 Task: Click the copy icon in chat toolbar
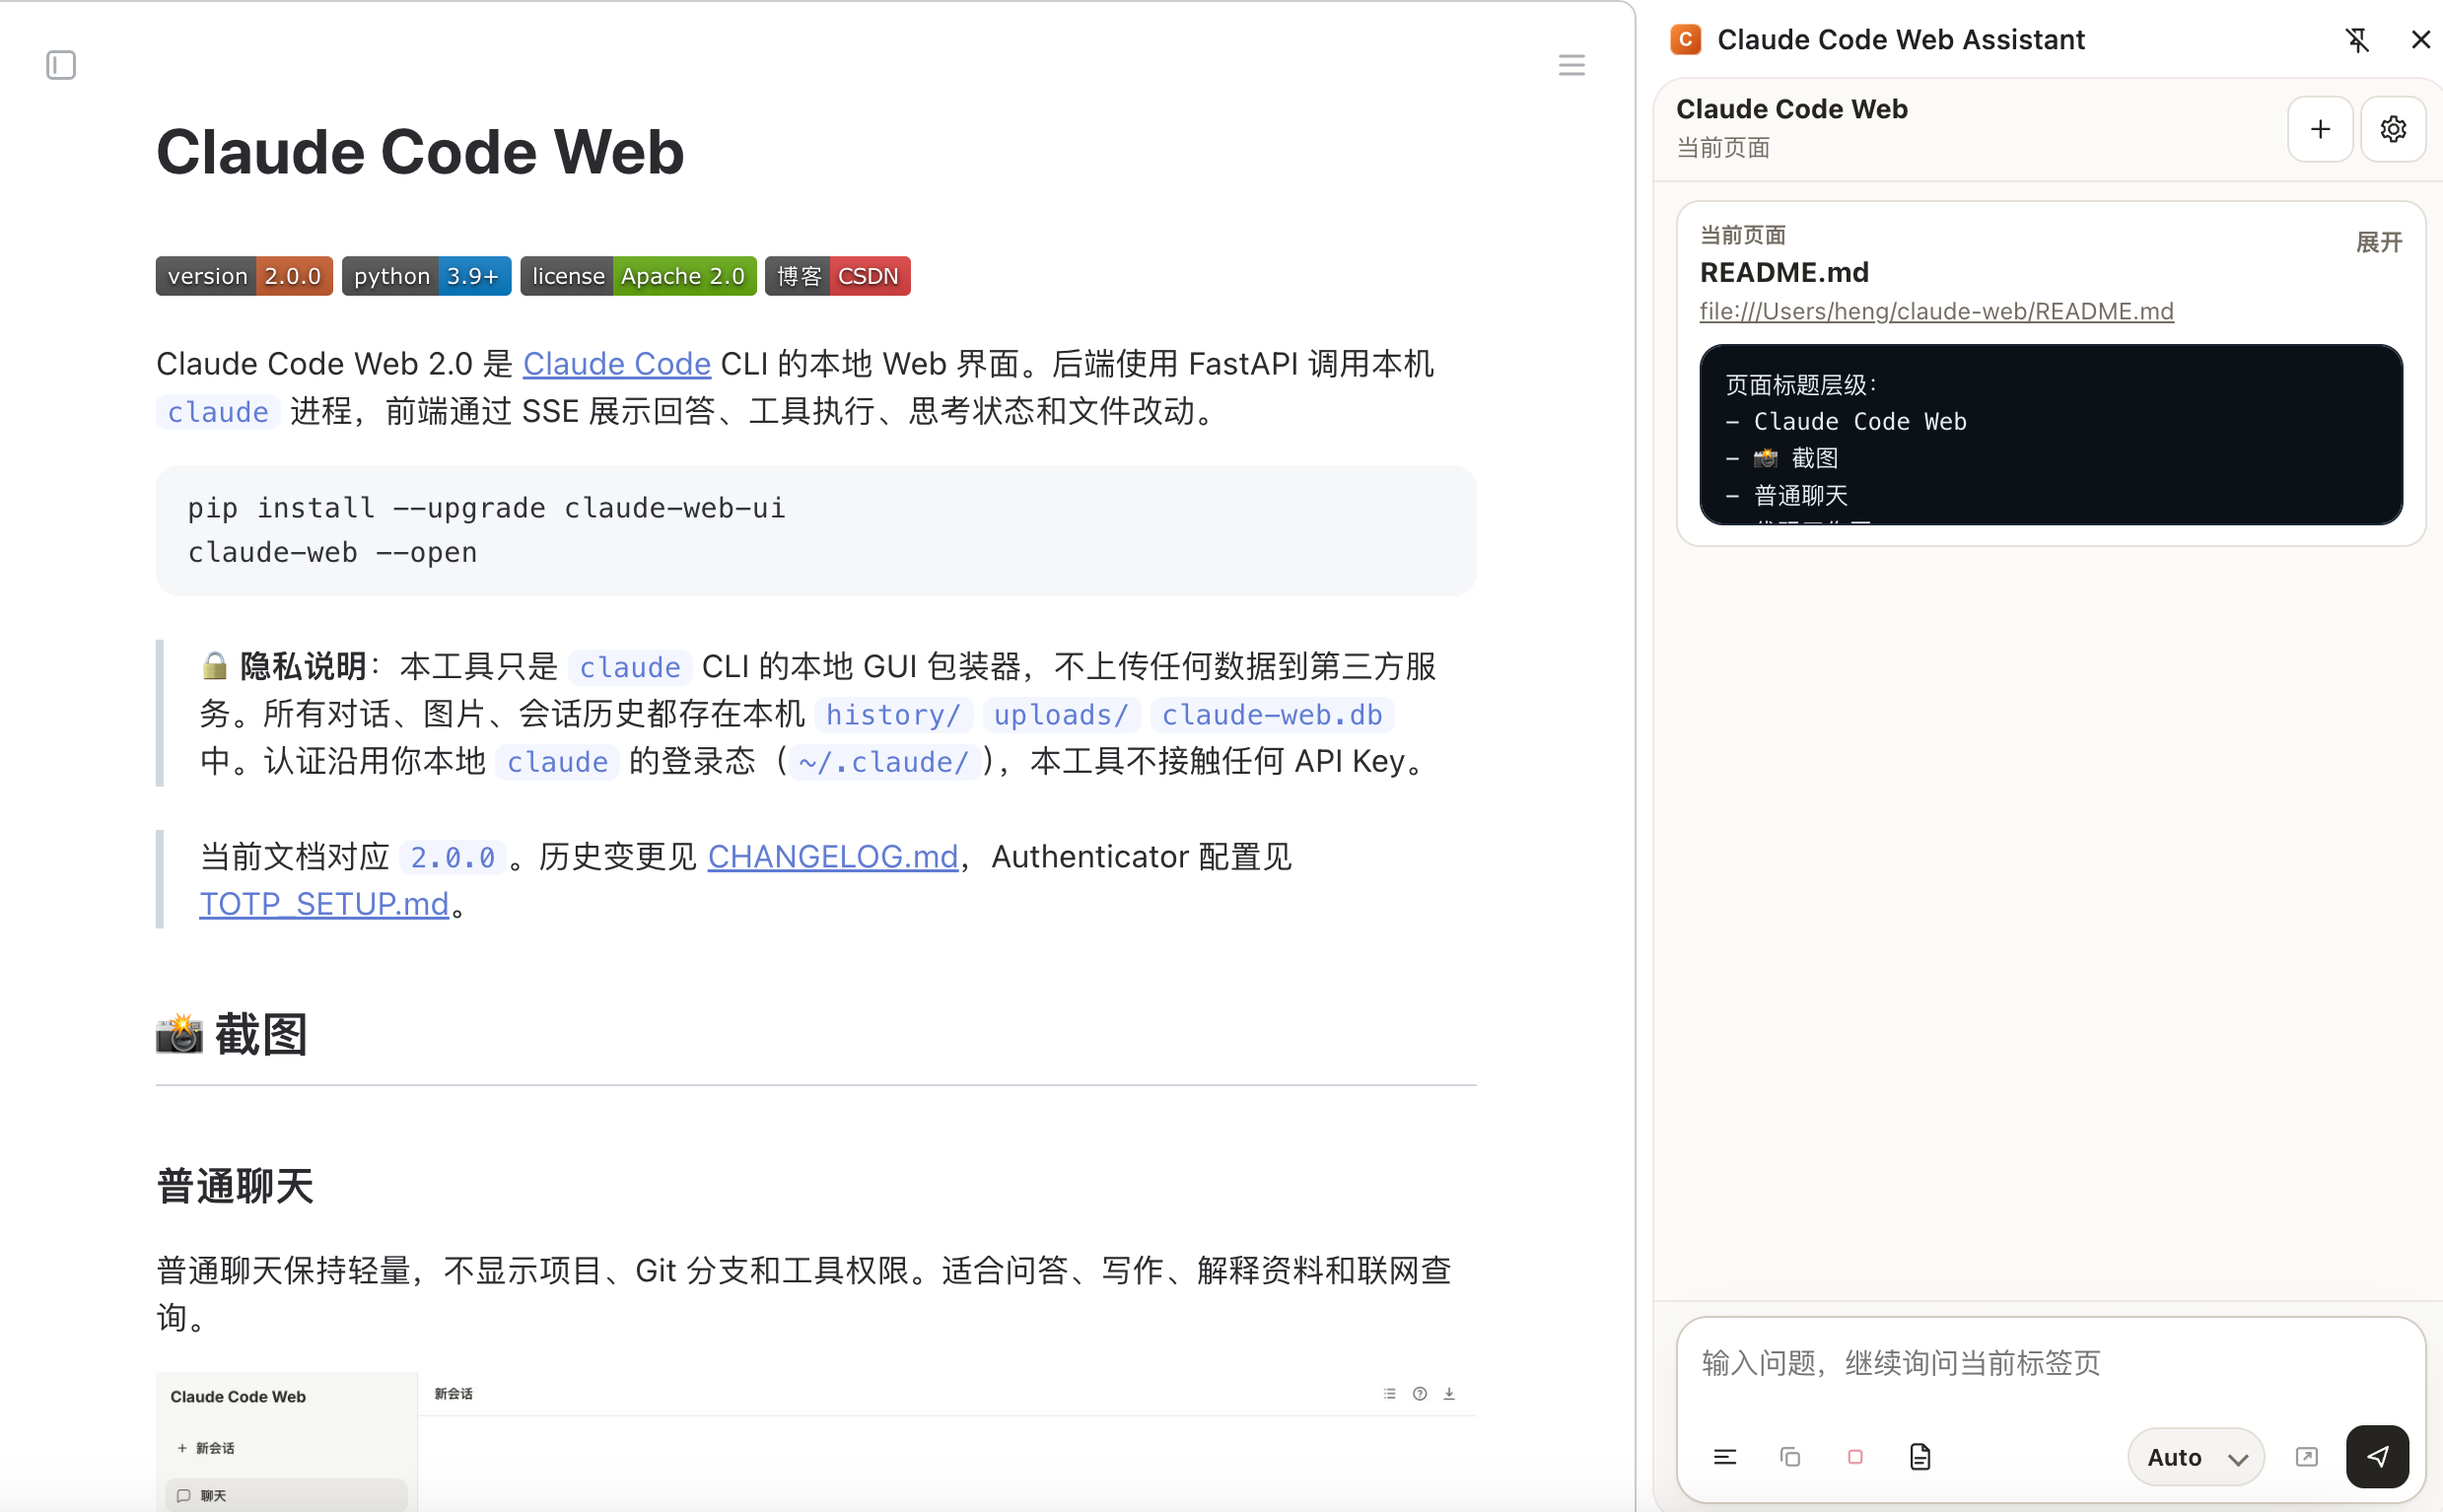1790,1457
